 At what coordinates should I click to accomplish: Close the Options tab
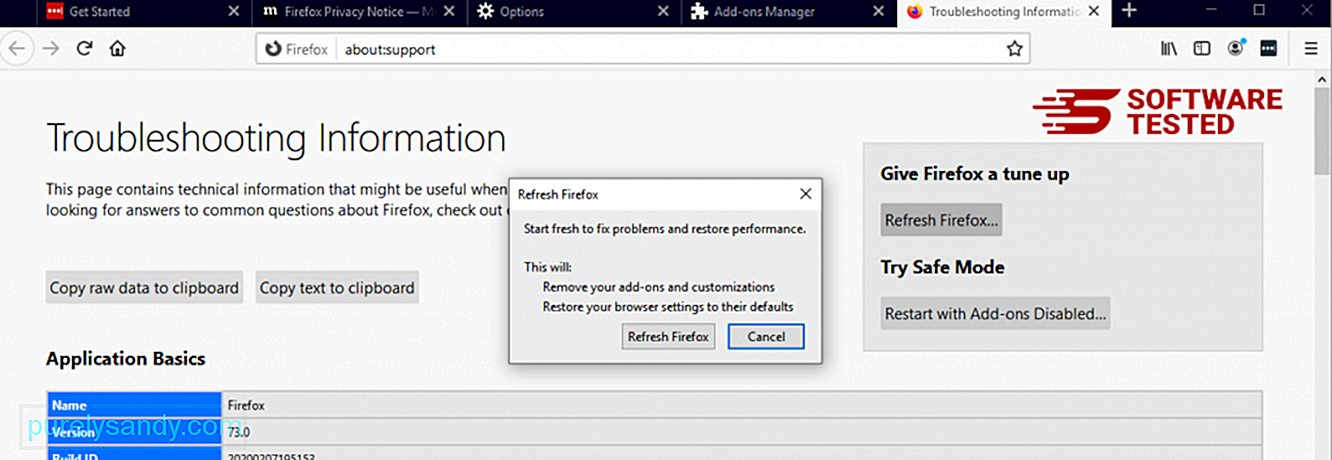[x=663, y=12]
